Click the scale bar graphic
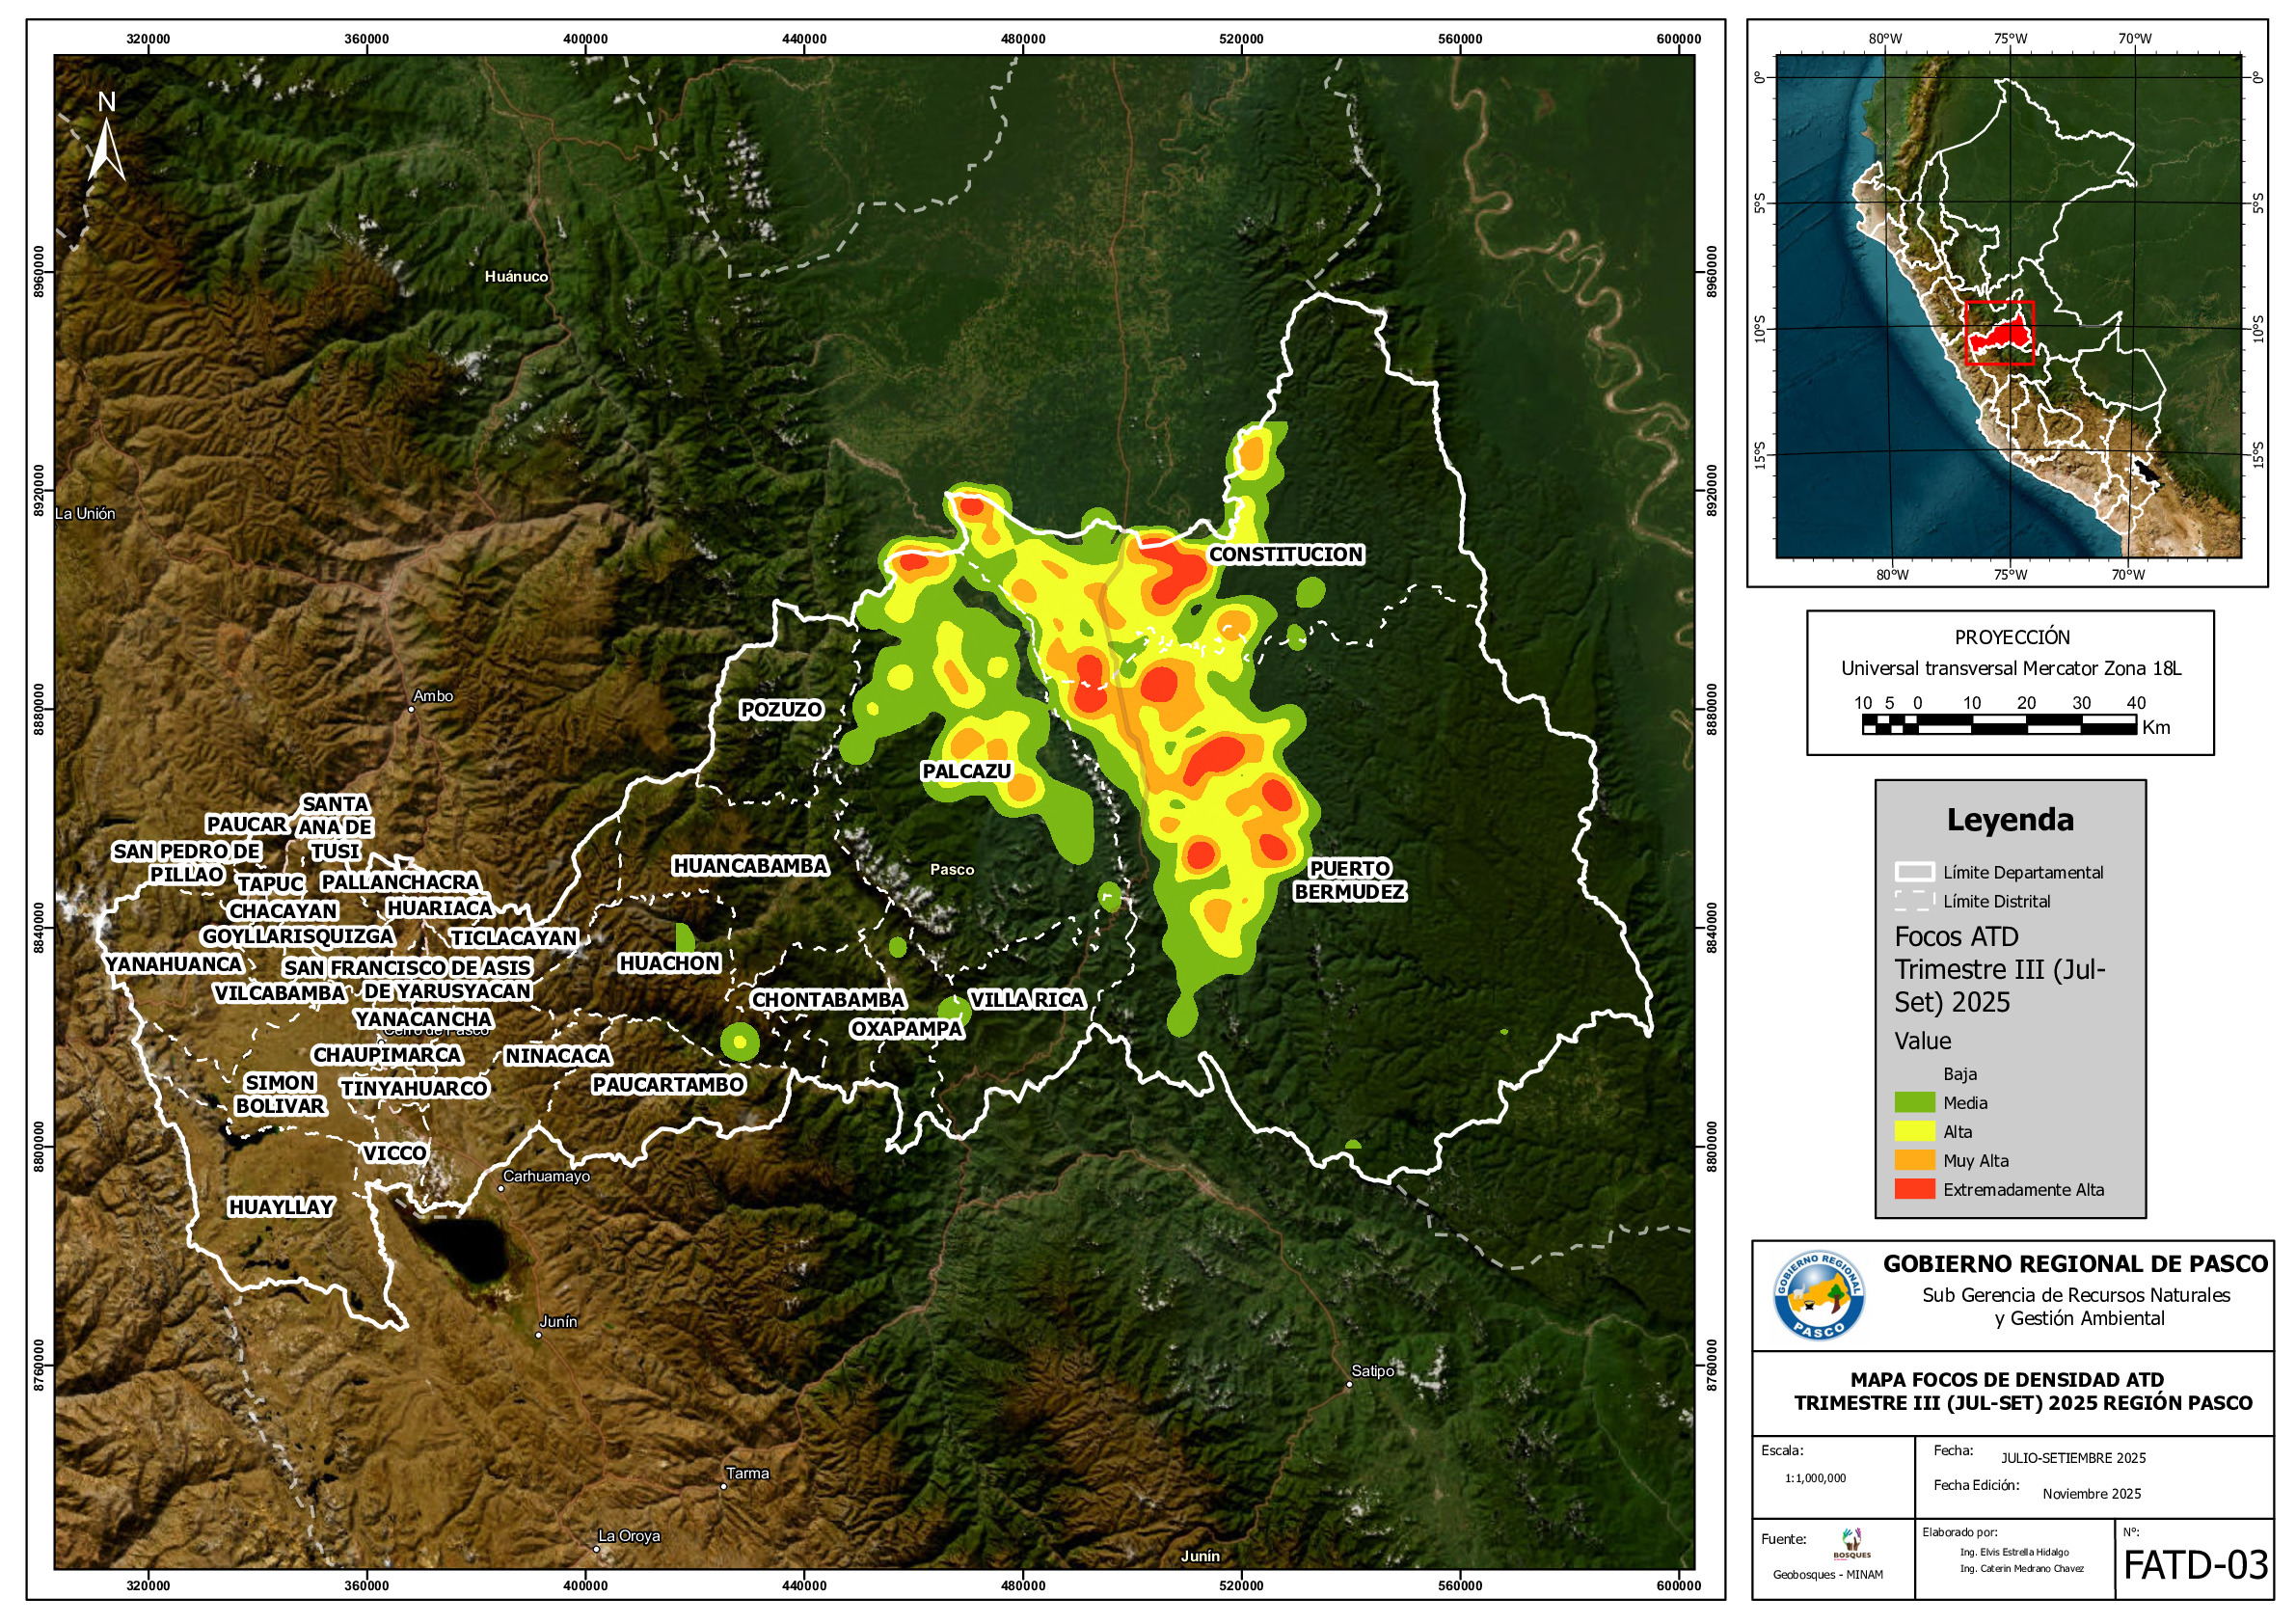 coord(1998,726)
